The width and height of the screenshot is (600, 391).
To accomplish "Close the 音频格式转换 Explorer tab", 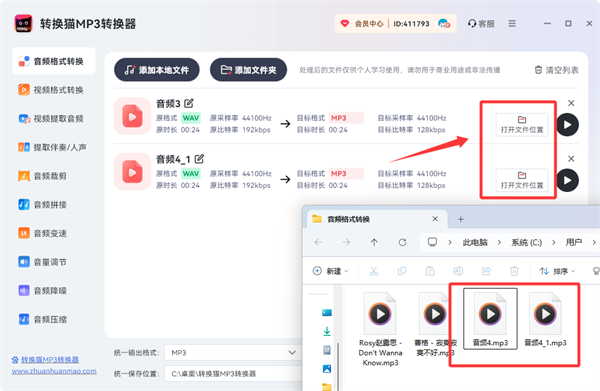I will 435,219.
